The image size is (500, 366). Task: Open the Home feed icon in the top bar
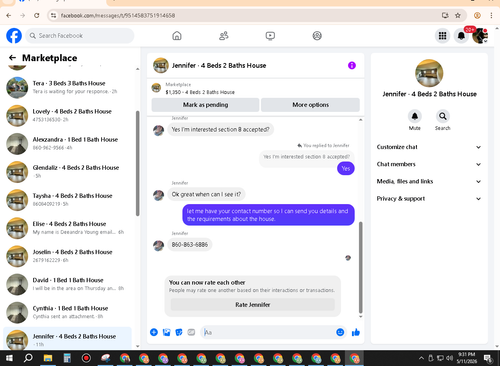point(177,36)
